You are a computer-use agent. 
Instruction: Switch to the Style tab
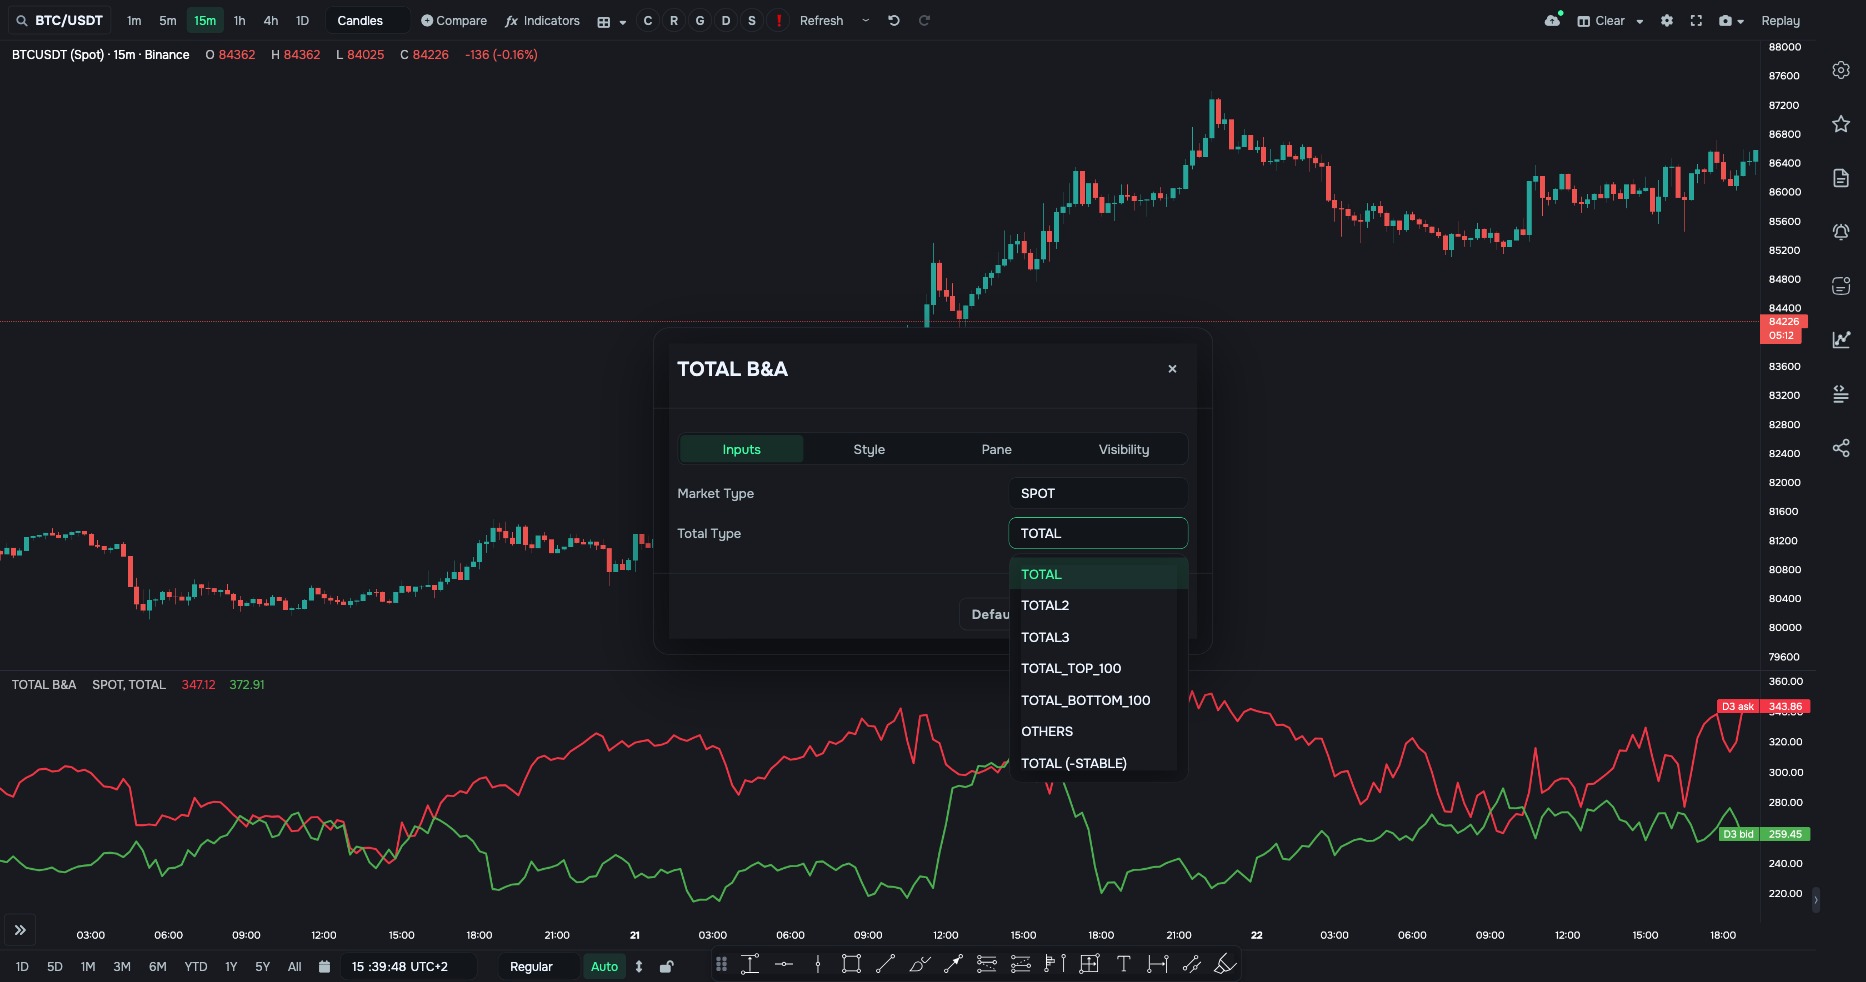(869, 449)
